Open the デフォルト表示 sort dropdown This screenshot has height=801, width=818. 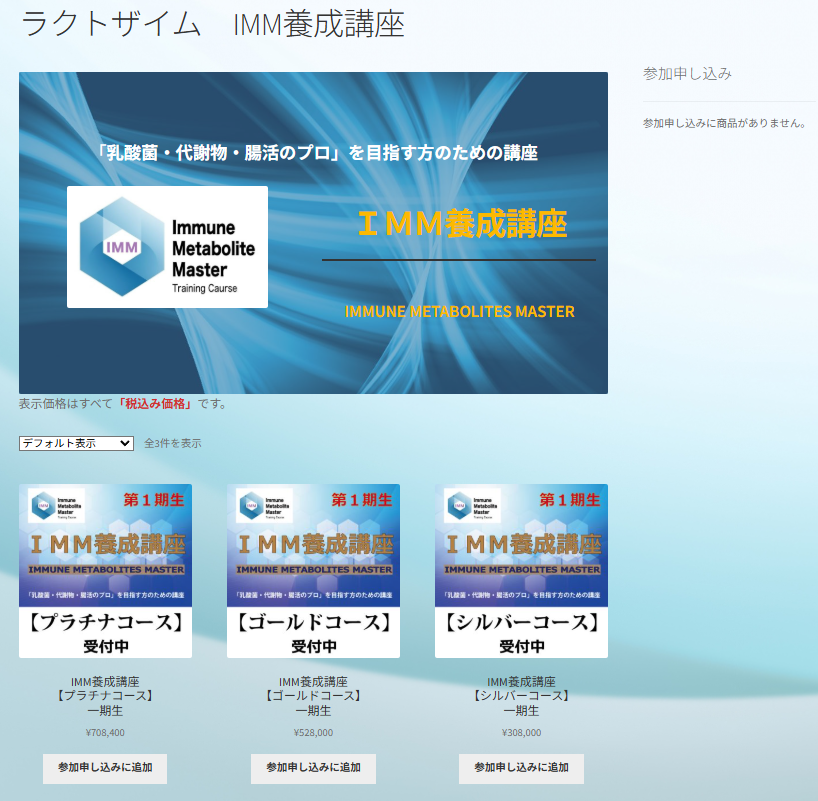(x=76, y=443)
